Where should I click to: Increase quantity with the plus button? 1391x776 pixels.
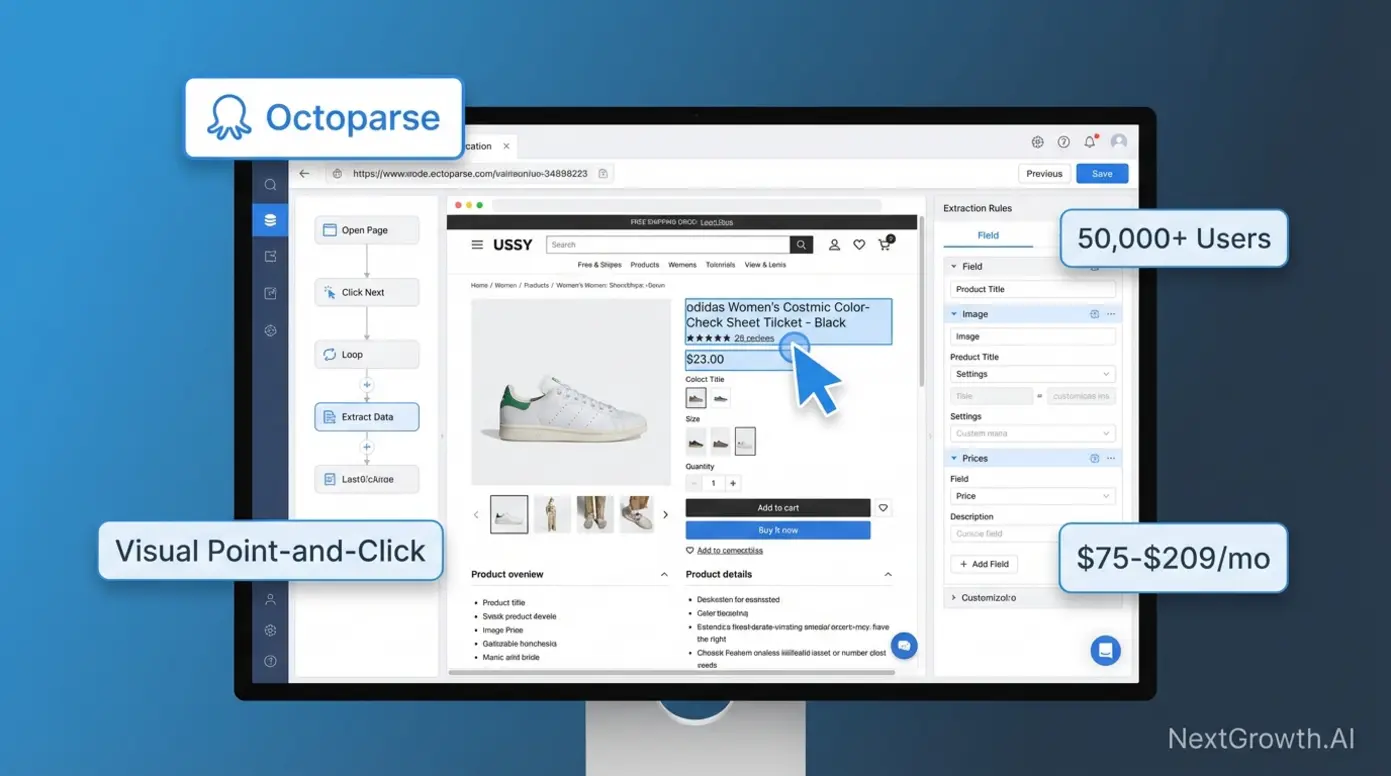(x=733, y=483)
